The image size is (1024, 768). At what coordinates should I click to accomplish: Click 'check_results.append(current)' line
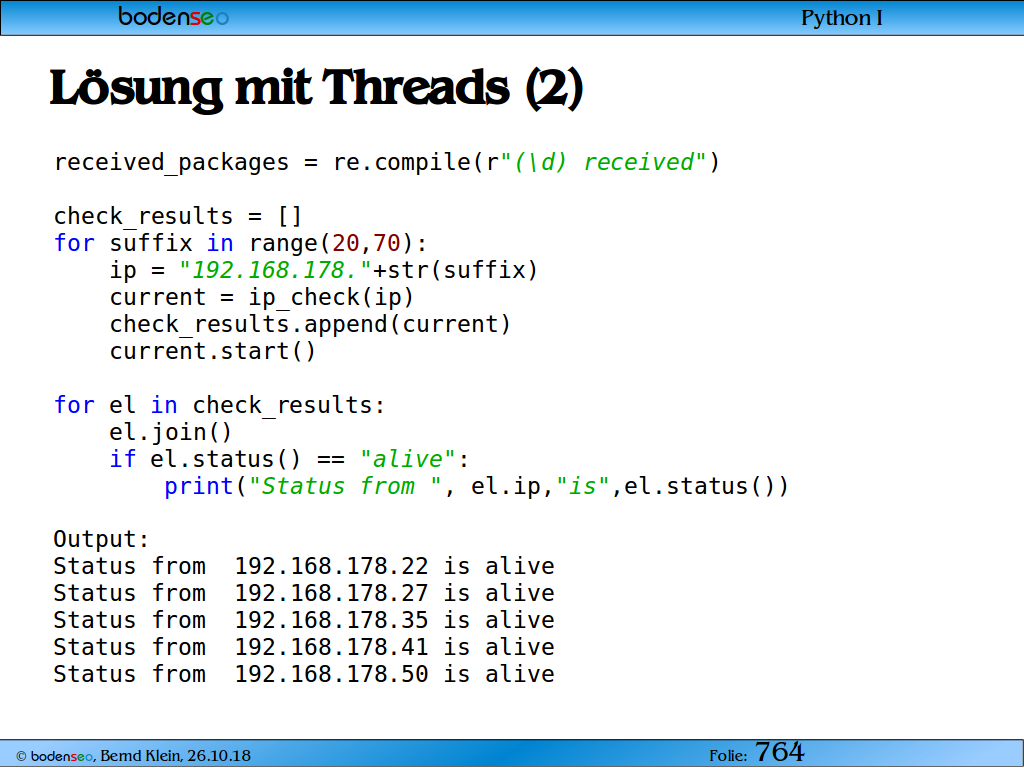[310, 324]
